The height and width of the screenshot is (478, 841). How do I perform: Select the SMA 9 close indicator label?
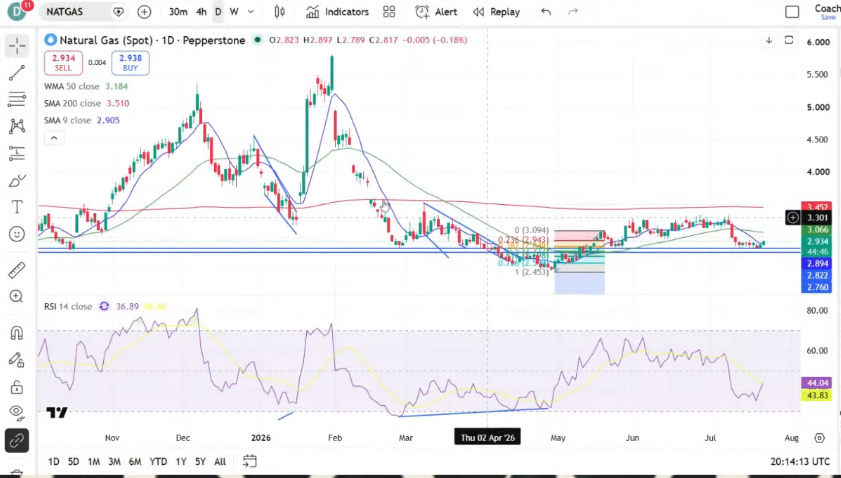68,120
